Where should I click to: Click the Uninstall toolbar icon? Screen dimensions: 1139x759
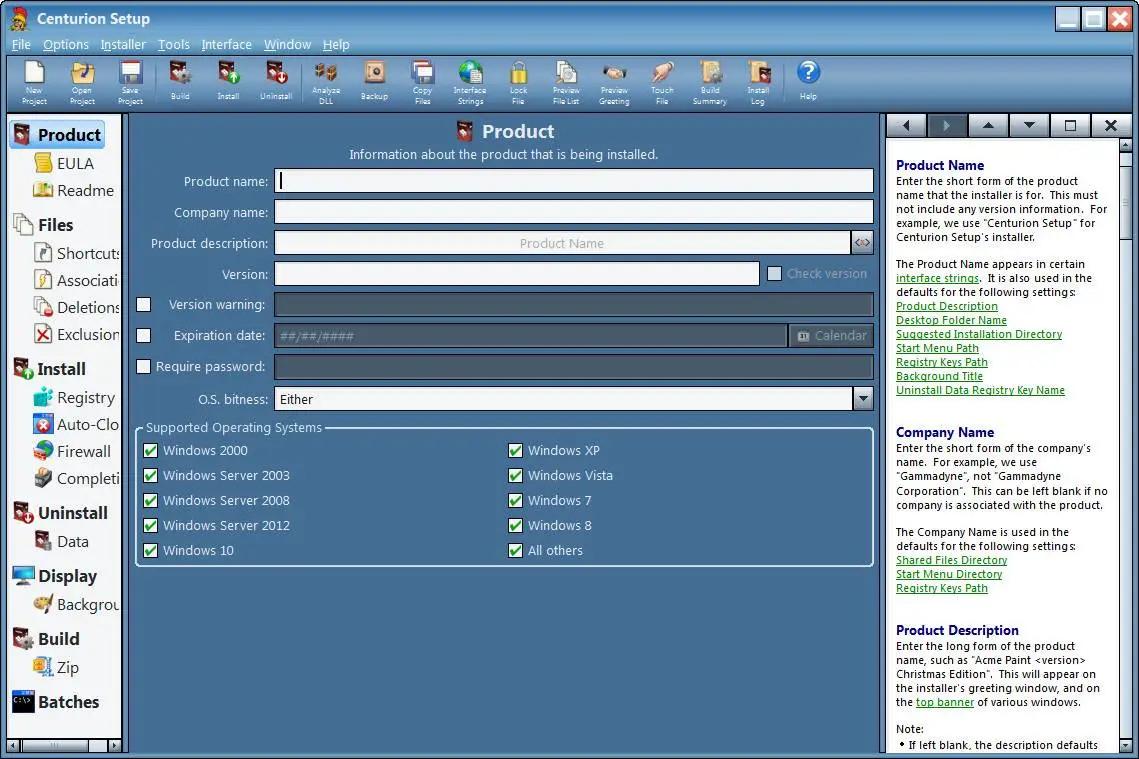point(276,80)
